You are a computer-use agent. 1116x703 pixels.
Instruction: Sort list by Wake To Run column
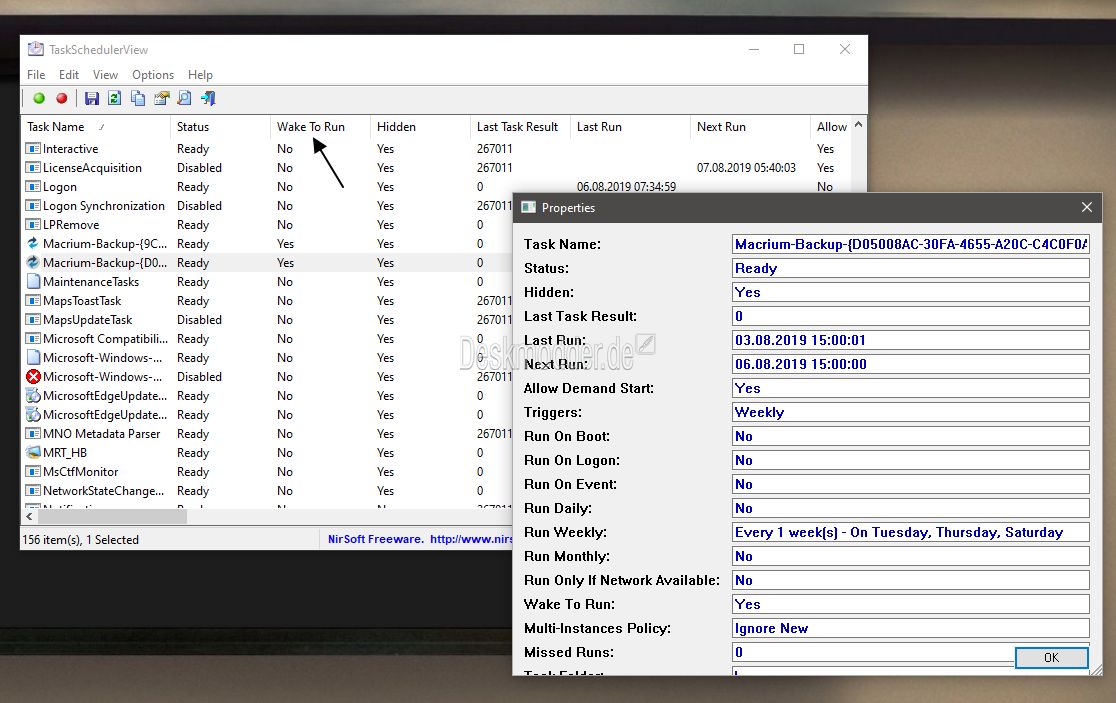311,127
